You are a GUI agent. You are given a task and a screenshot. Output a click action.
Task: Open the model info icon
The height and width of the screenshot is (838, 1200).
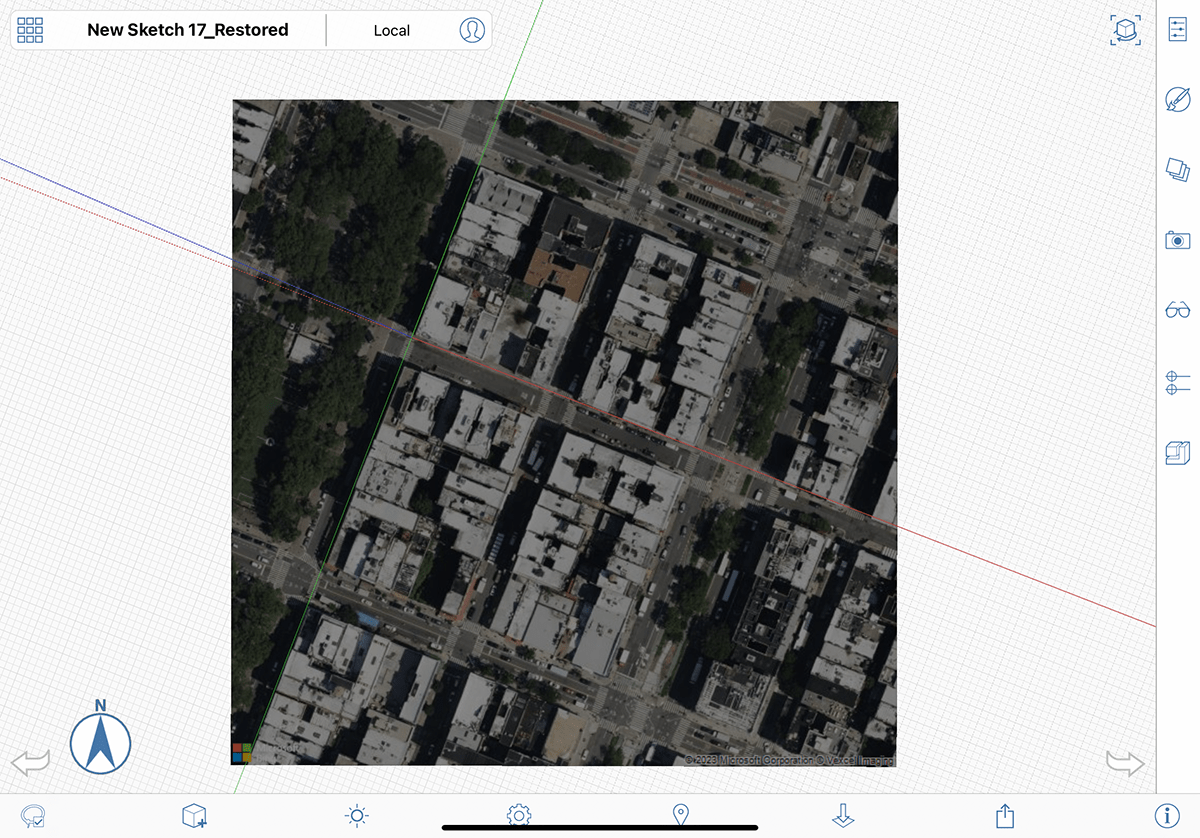(x=1166, y=816)
